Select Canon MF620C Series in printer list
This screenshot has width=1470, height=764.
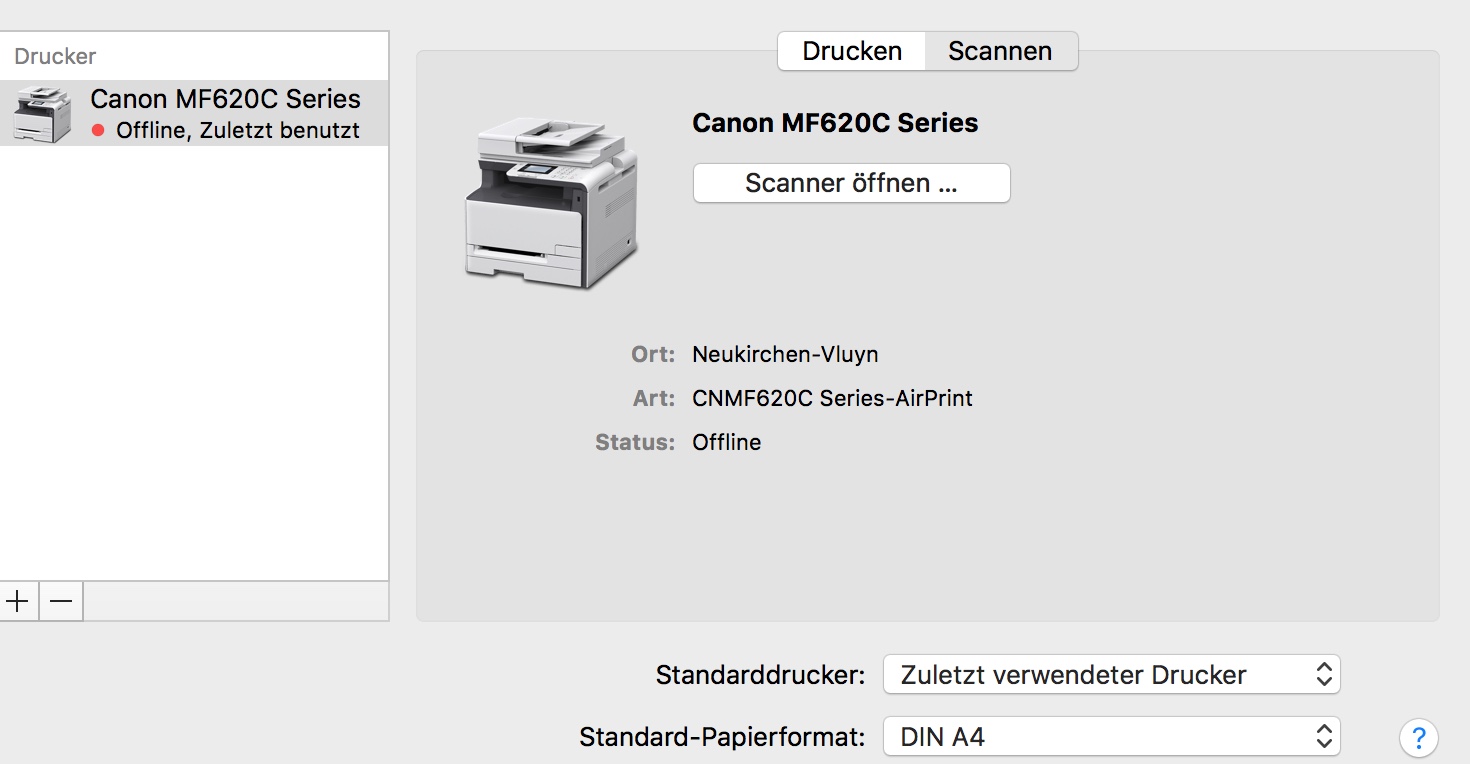[225, 99]
